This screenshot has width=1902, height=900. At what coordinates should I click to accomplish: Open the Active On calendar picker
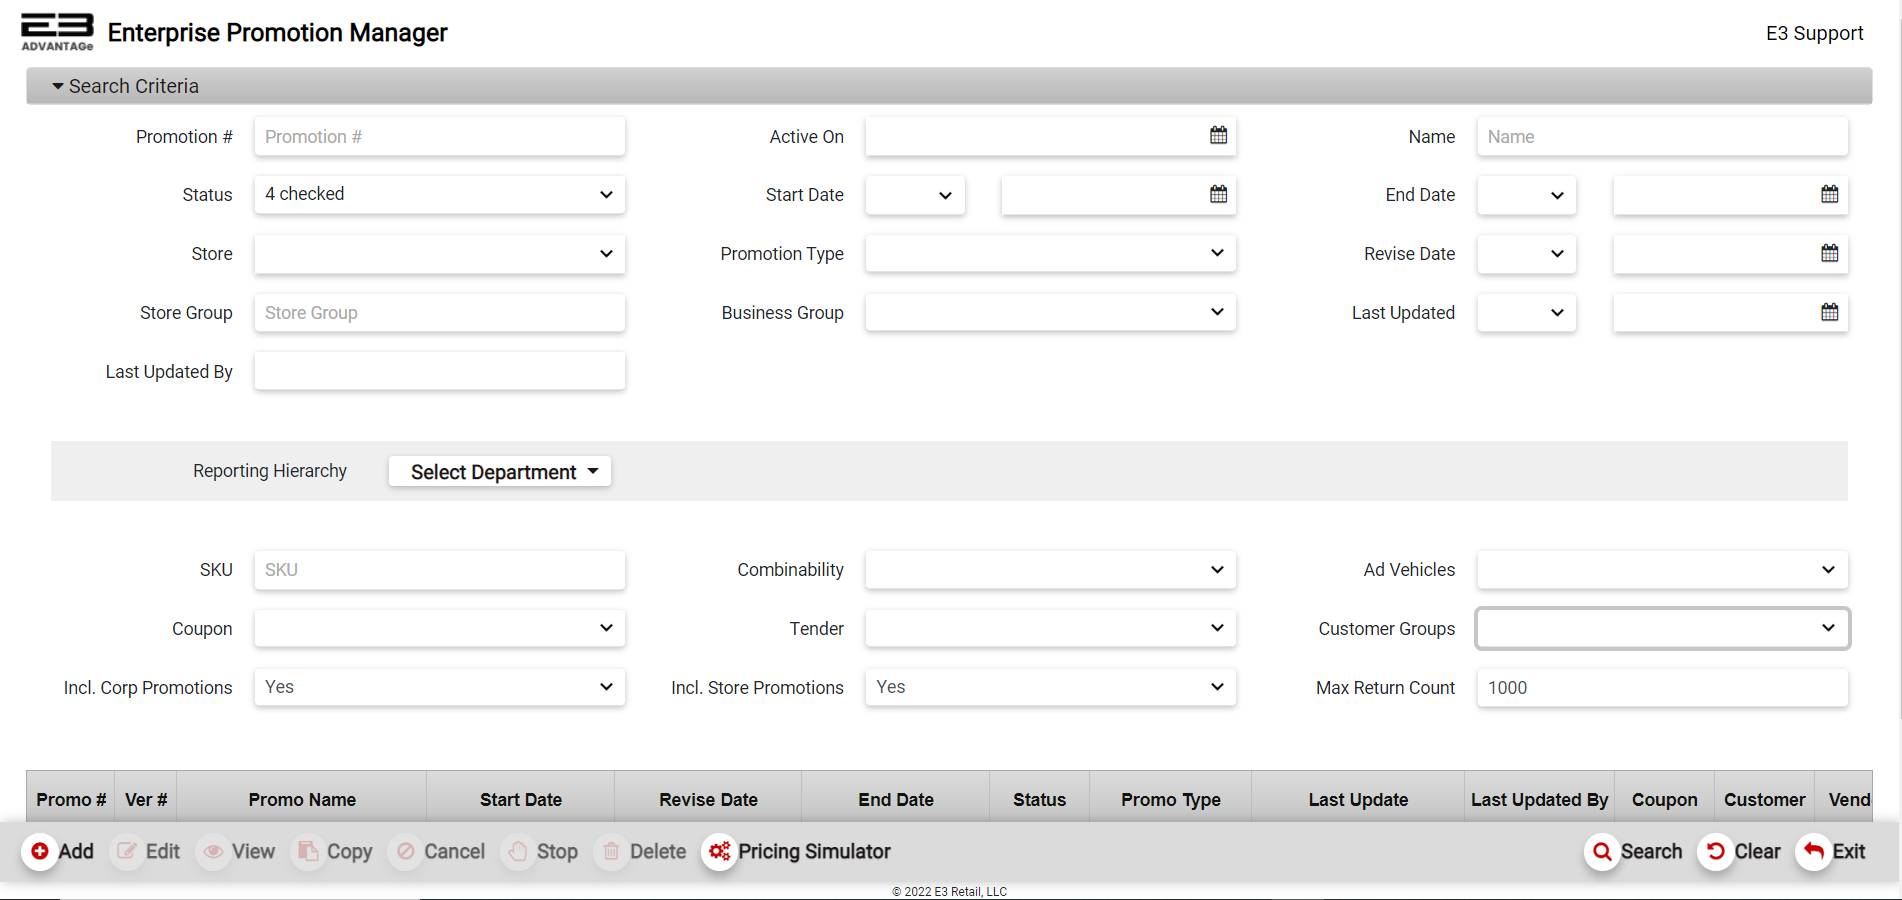(1218, 135)
